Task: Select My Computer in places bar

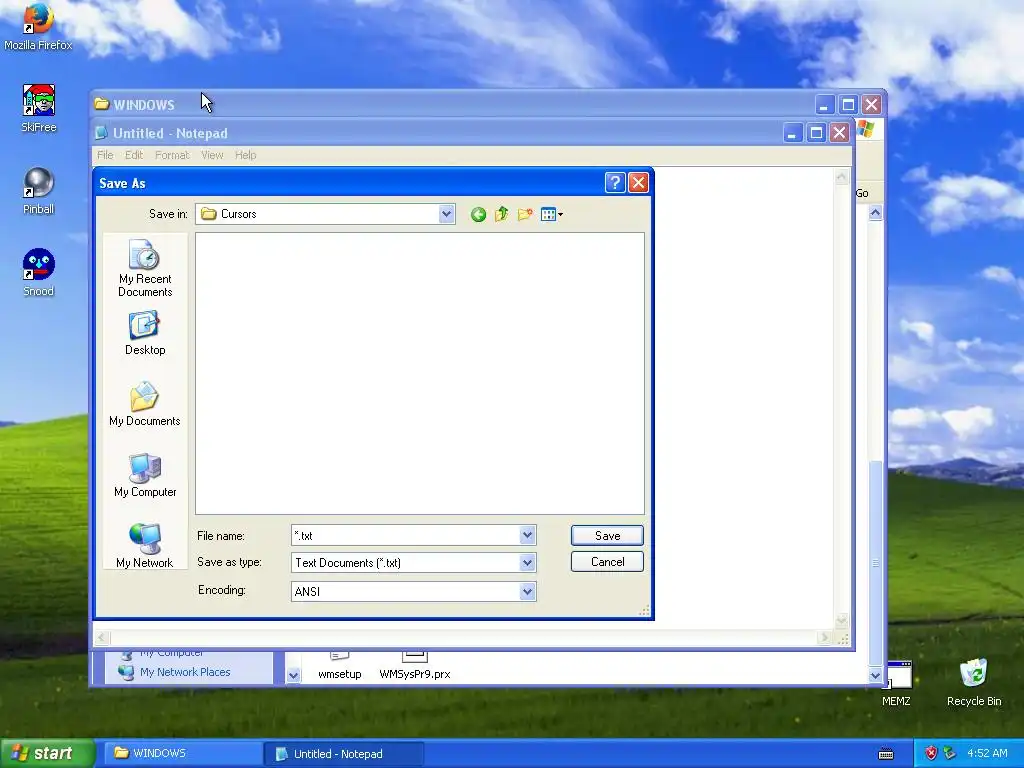Action: [145, 475]
